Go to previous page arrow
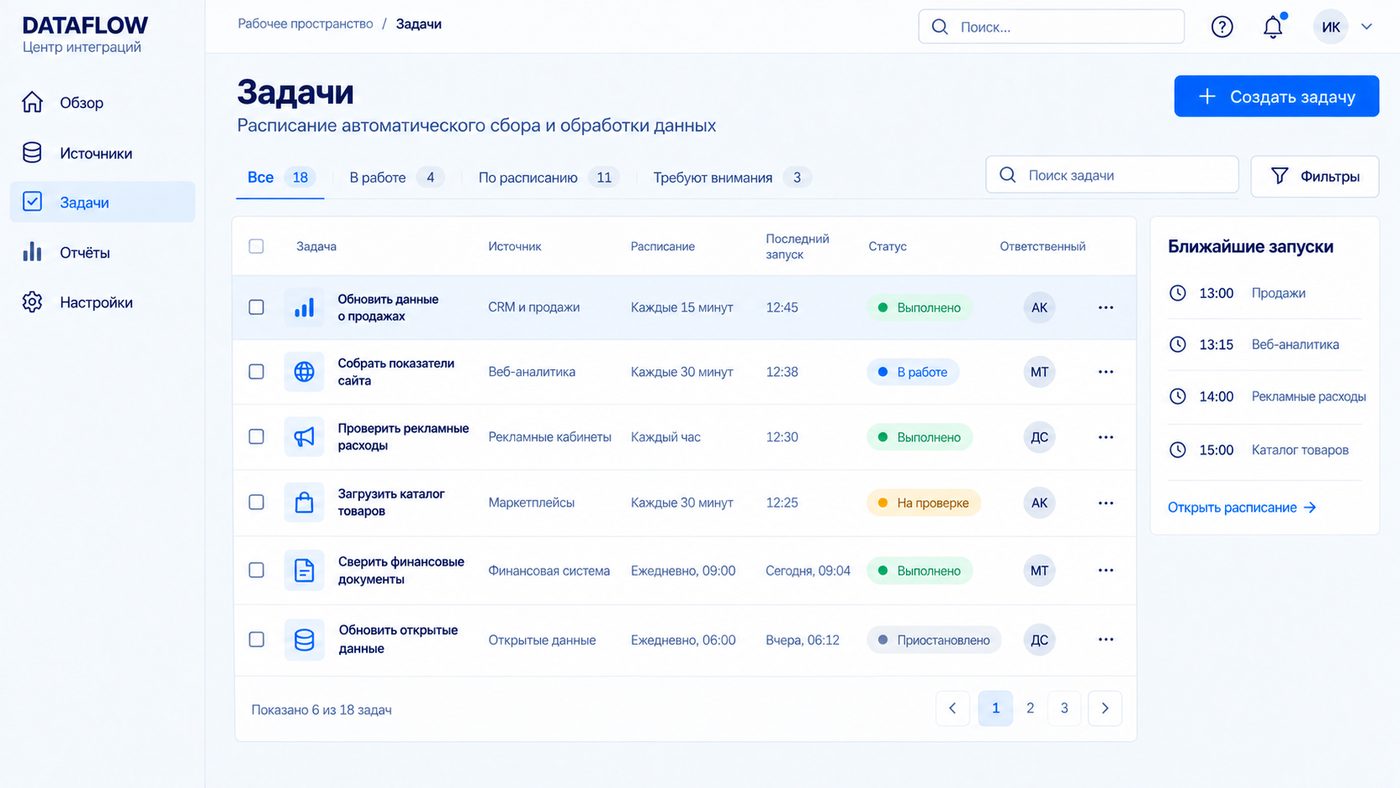The height and width of the screenshot is (788, 1400). coord(952,708)
